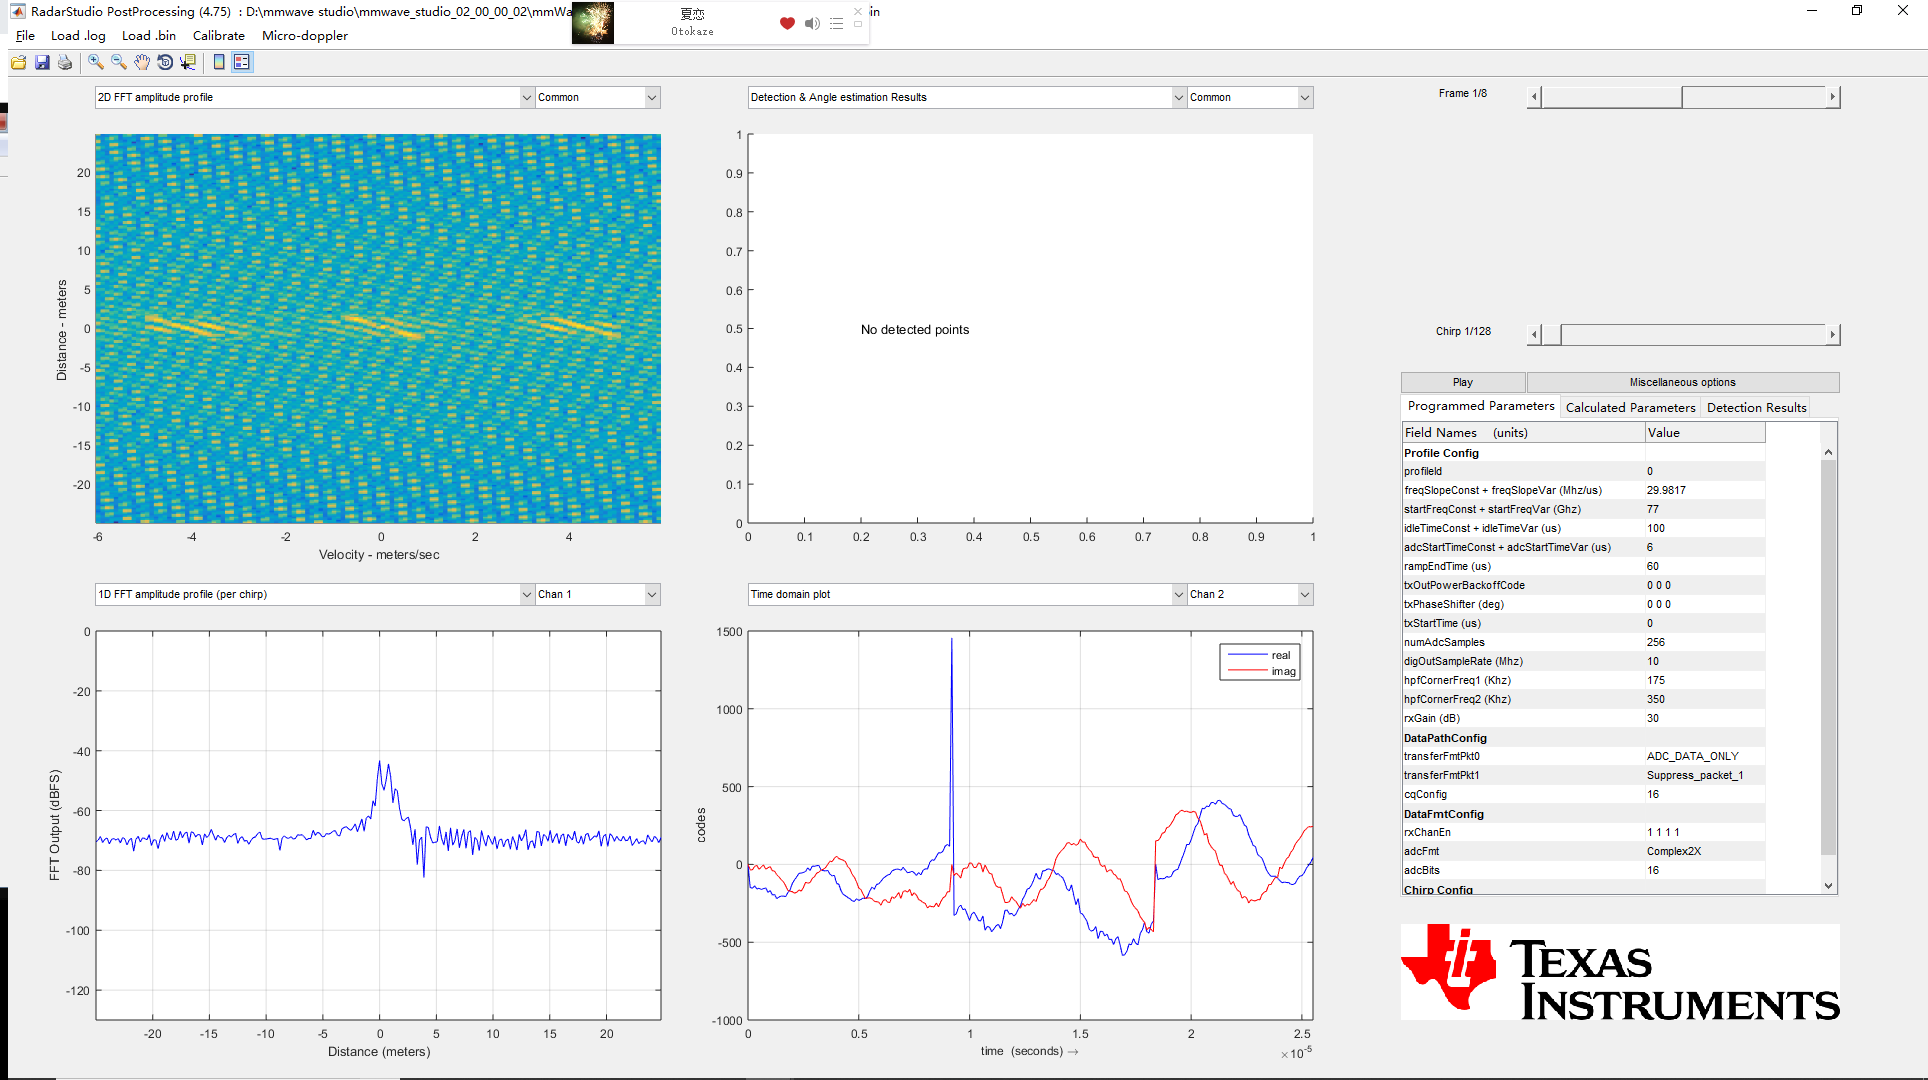Click the Print figure icon
The height and width of the screenshot is (1080, 1928).
click(65, 62)
